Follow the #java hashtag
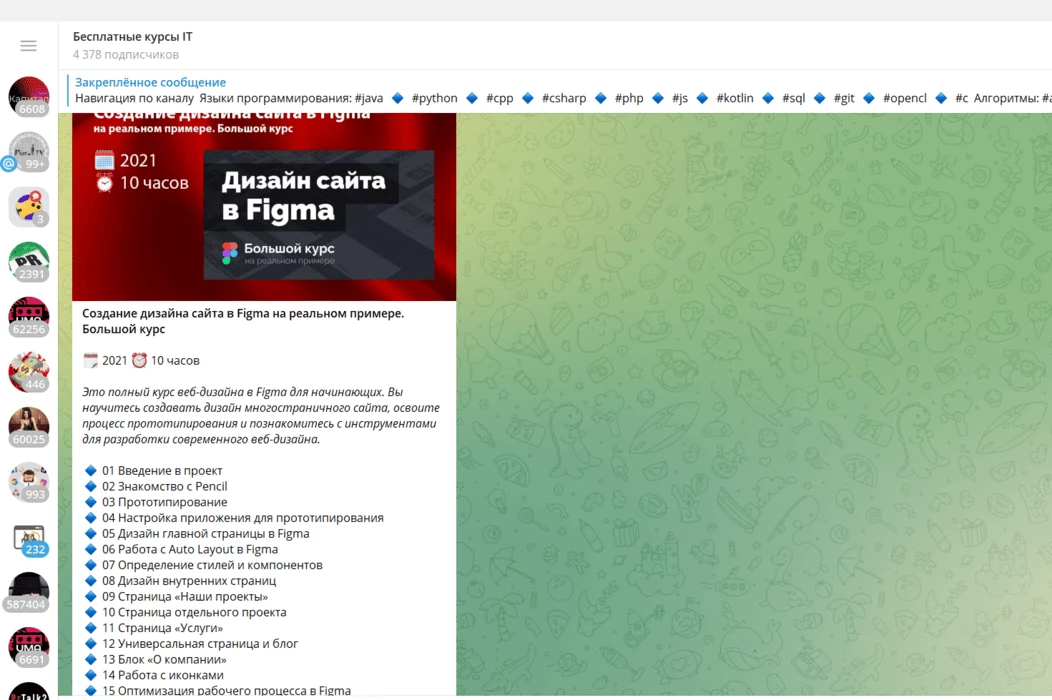This screenshot has height=700, width=1052. click(369, 98)
